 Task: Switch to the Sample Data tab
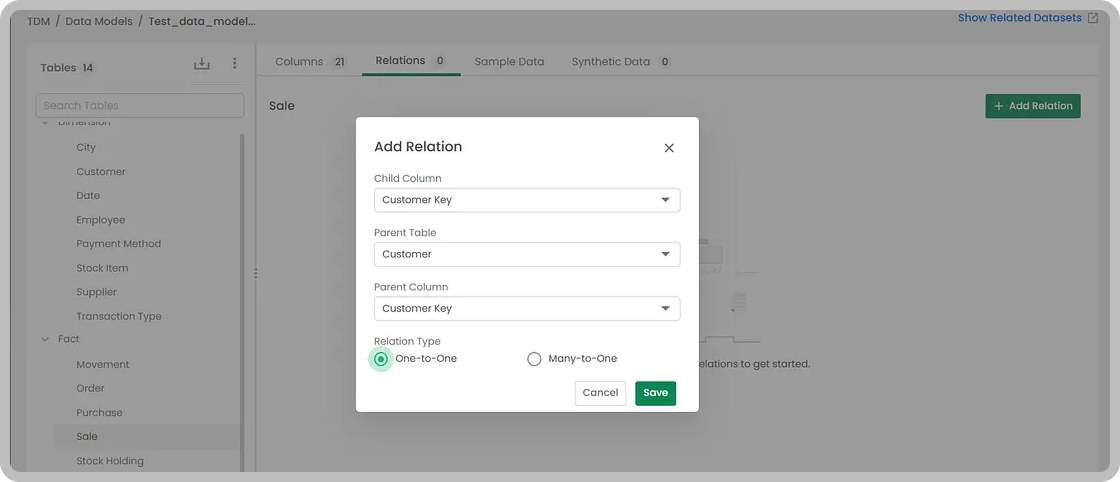coord(509,61)
